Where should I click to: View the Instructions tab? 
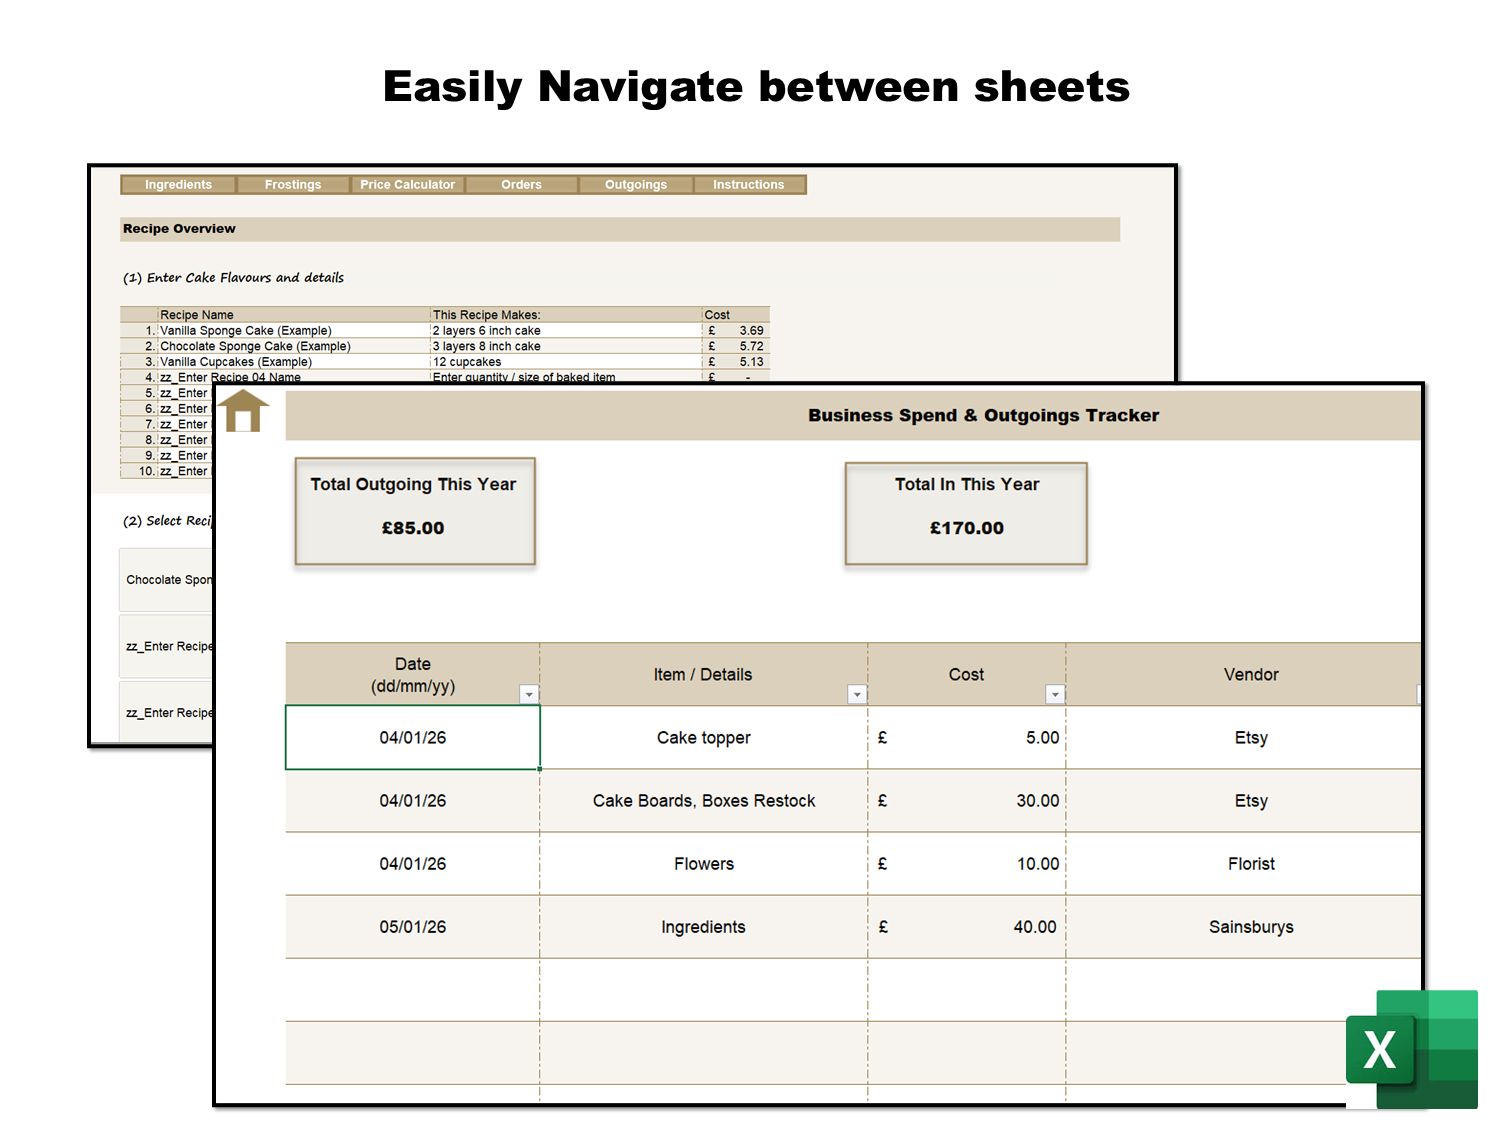click(x=748, y=184)
